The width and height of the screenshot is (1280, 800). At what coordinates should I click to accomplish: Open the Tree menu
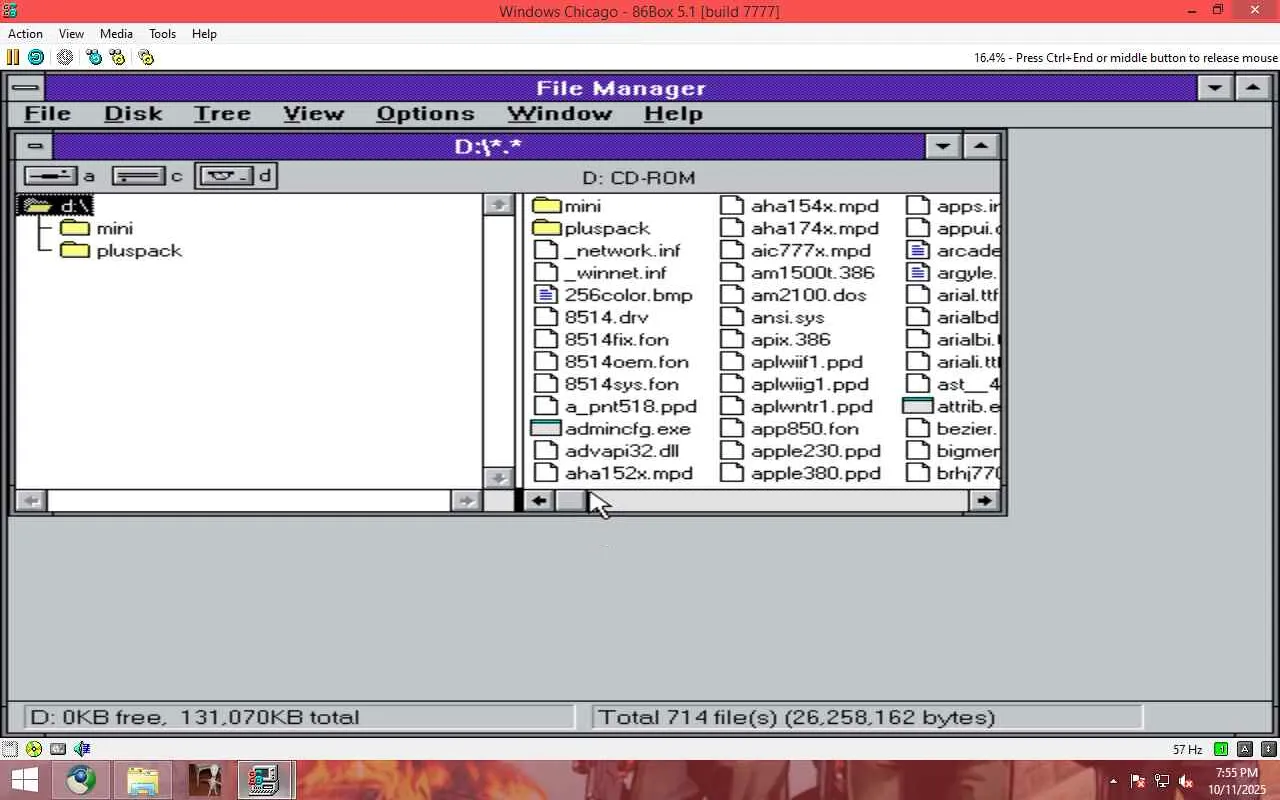(x=222, y=114)
